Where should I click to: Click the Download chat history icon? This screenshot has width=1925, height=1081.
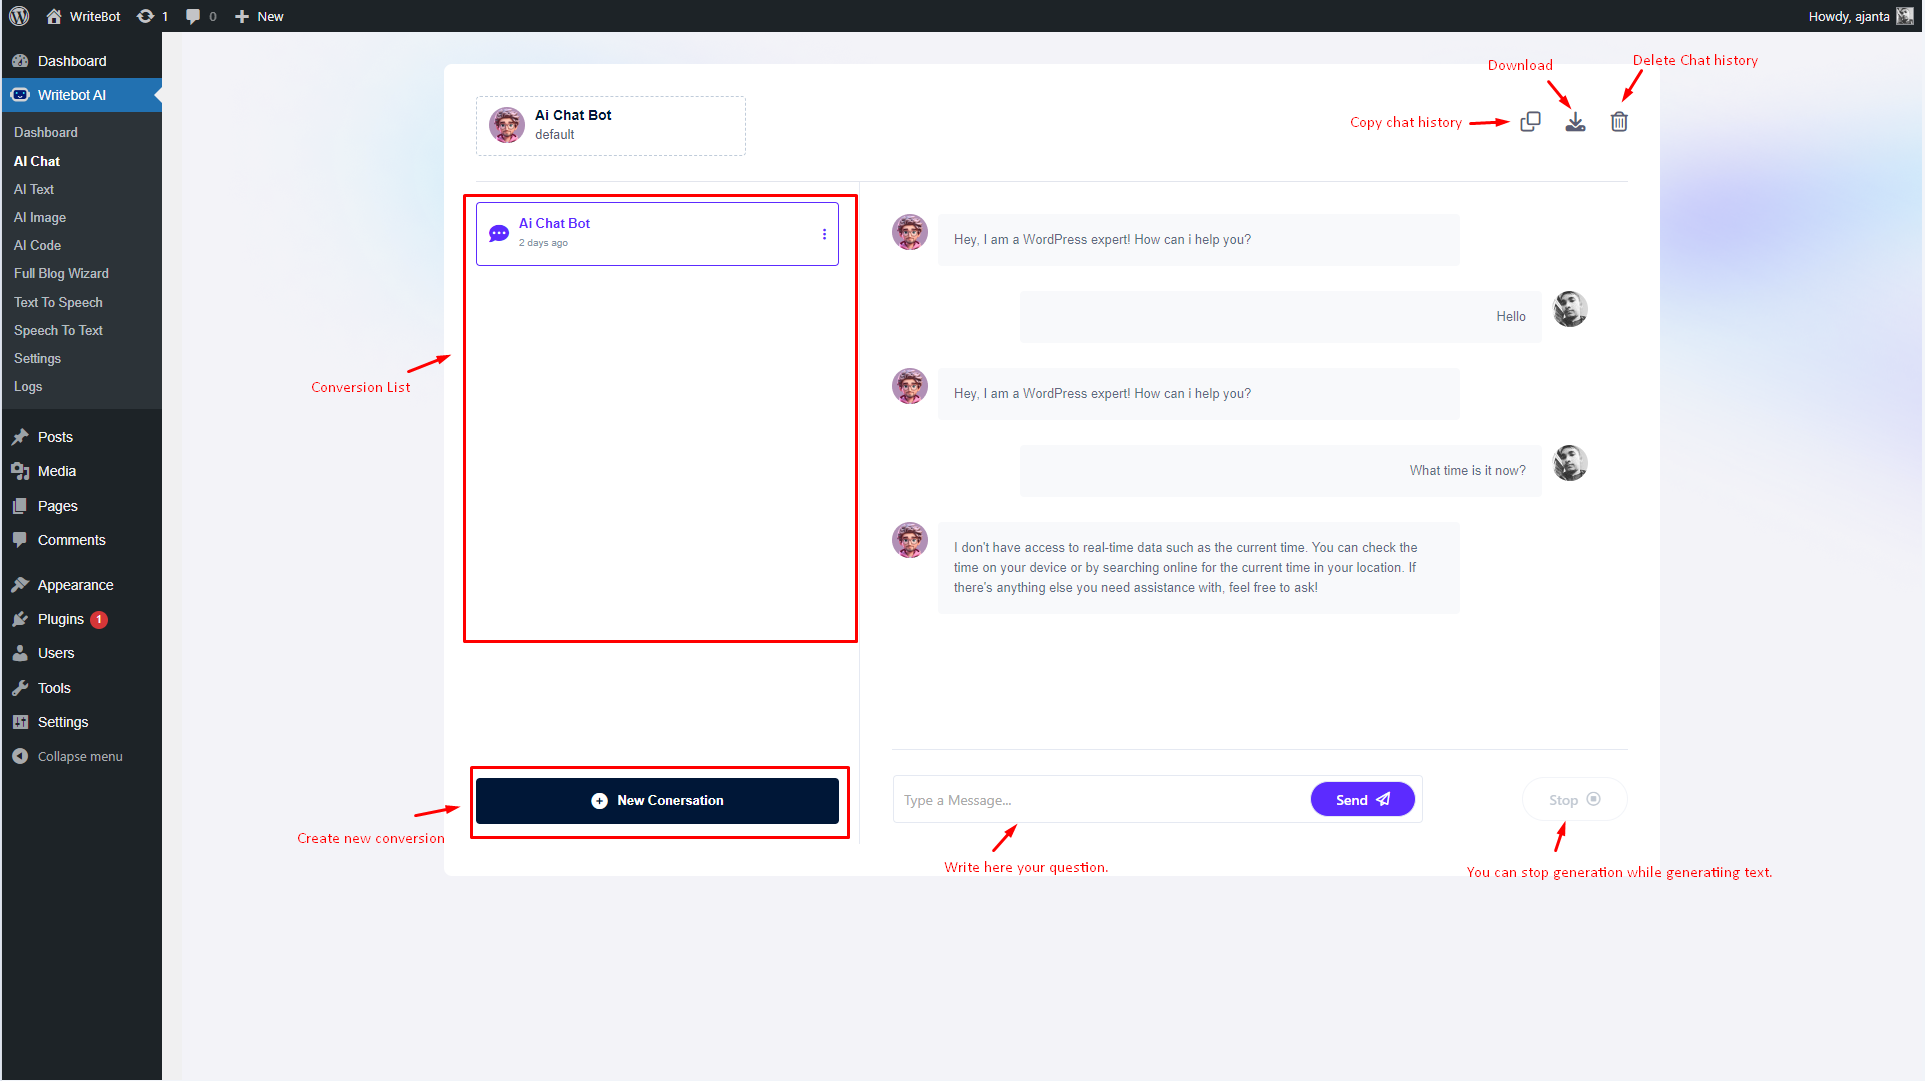[1575, 122]
